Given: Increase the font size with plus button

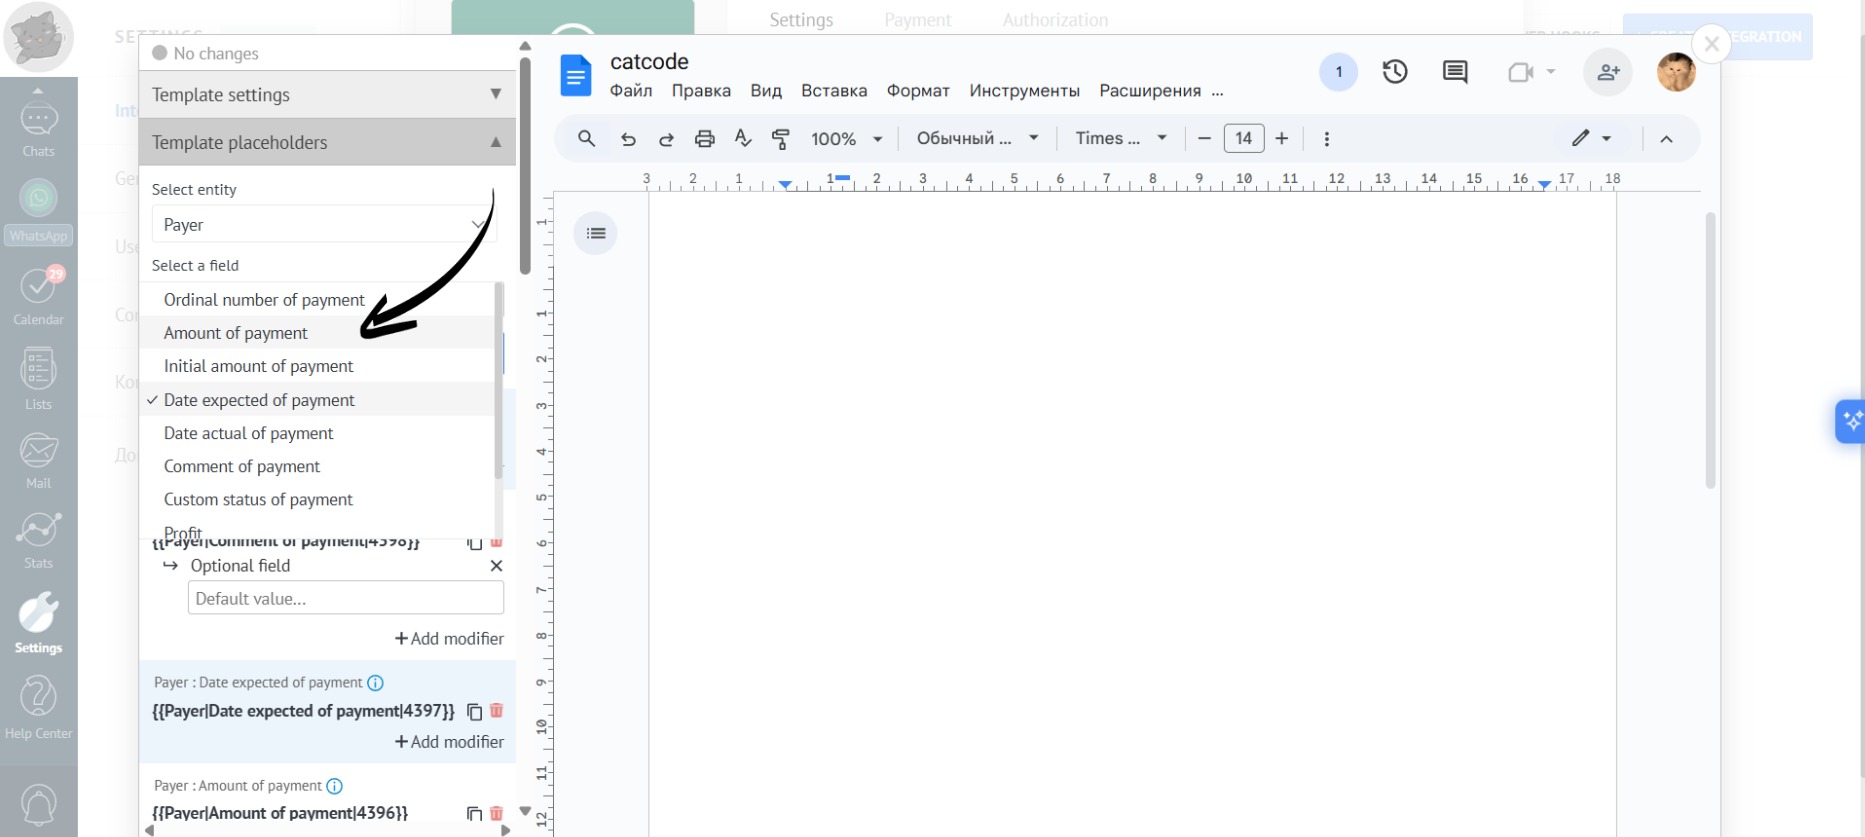Looking at the screenshot, I should tap(1281, 139).
